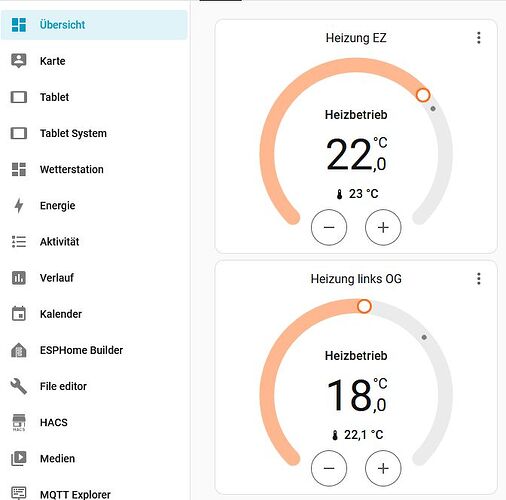Click the 22,0 °C target value

pyautogui.click(x=356, y=154)
